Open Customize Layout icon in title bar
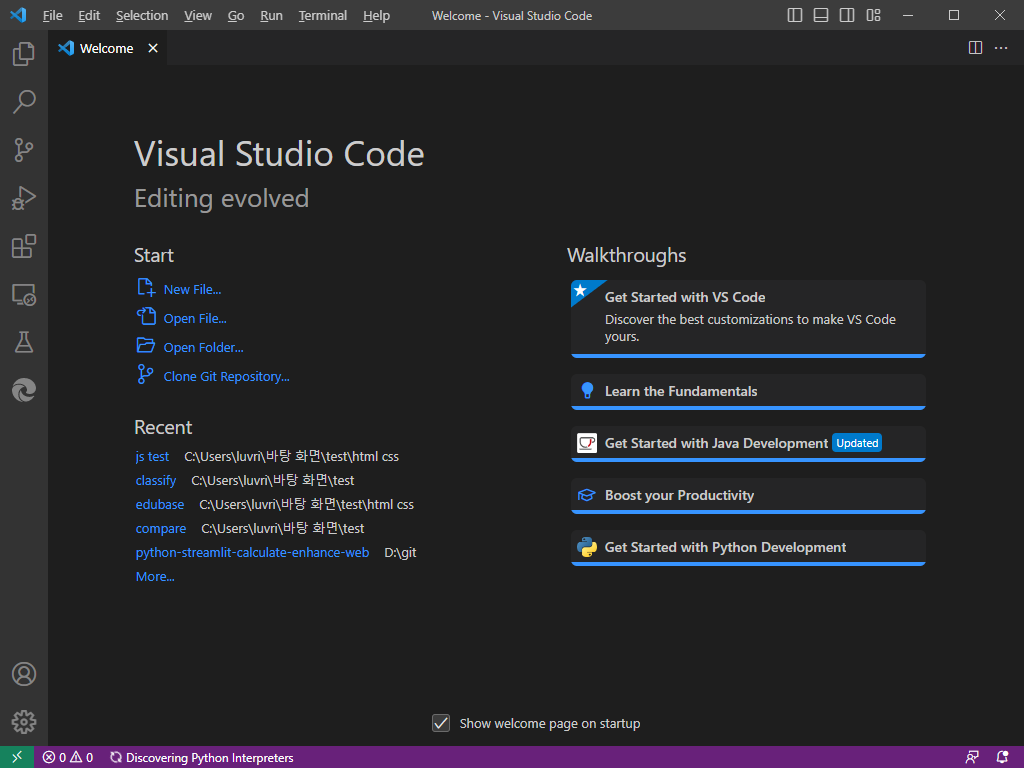Image resolution: width=1024 pixels, height=768 pixels. (x=874, y=15)
